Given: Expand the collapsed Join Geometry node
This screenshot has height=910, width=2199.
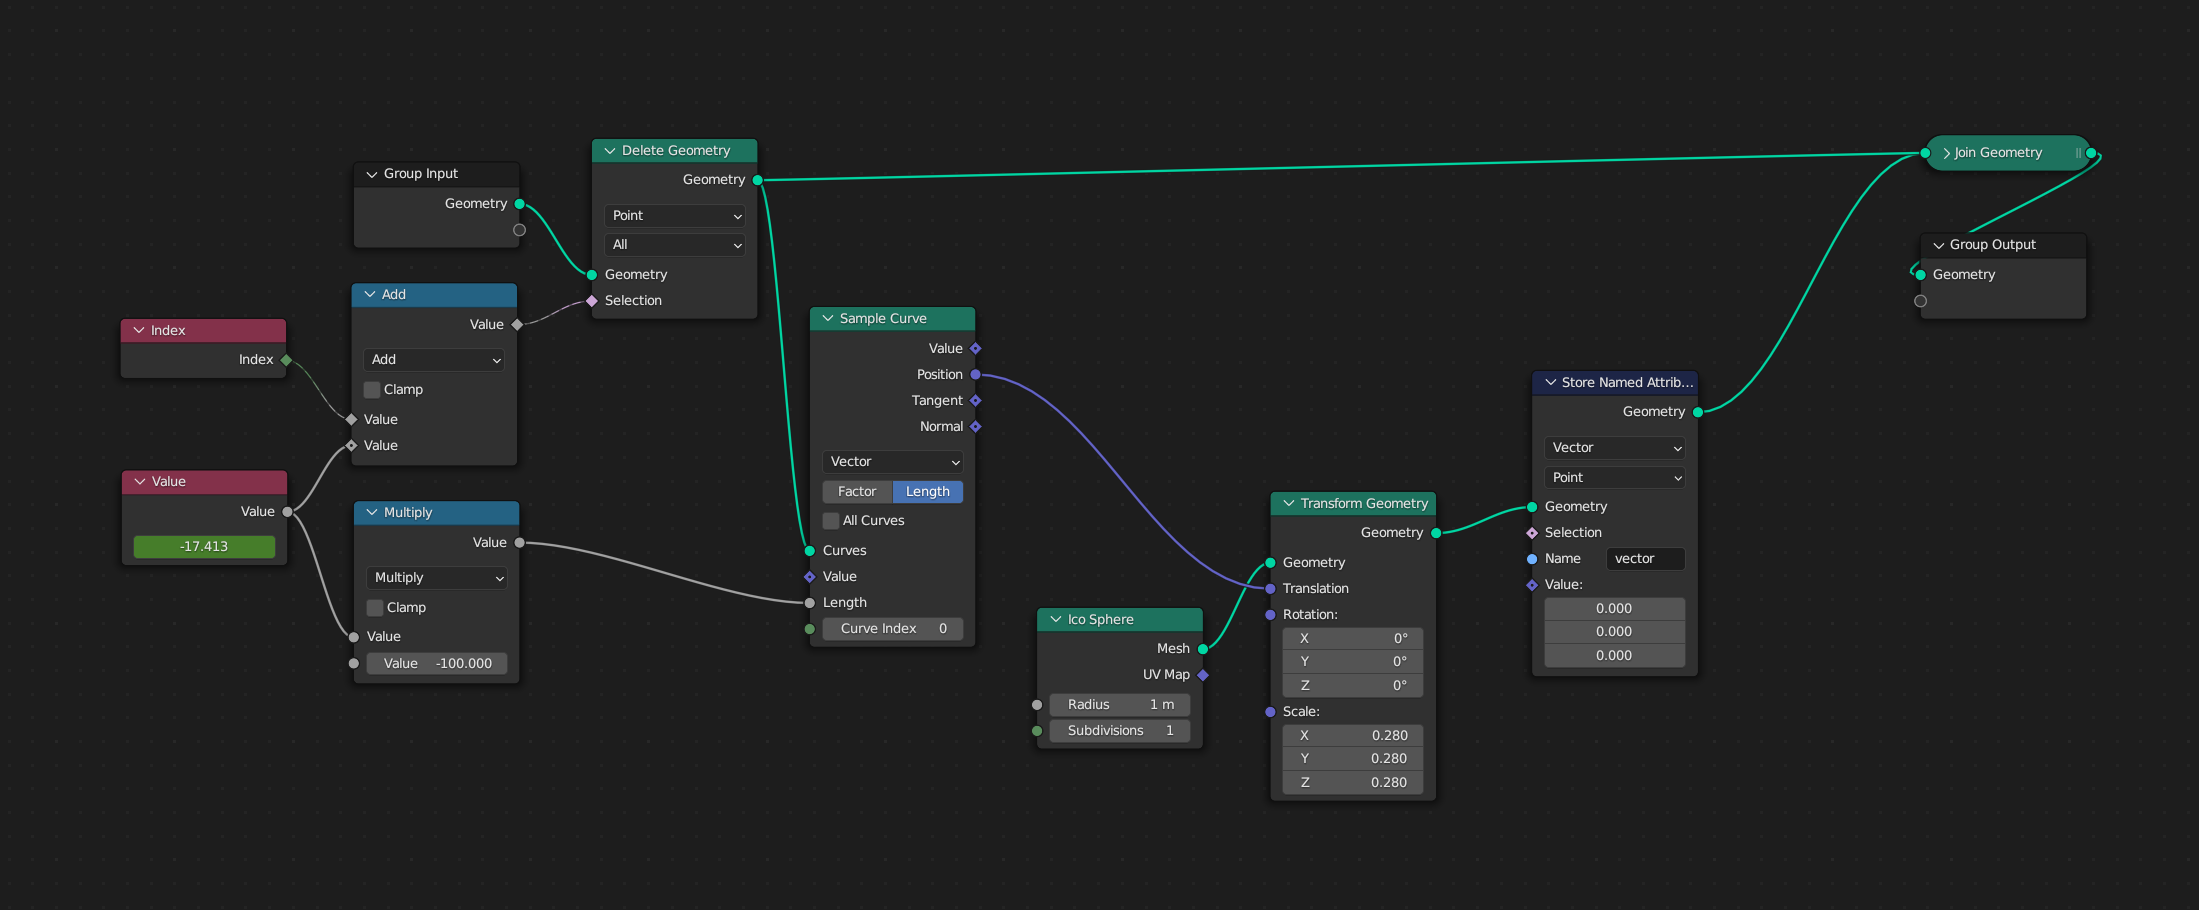Looking at the screenshot, I should tap(1946, 153).
